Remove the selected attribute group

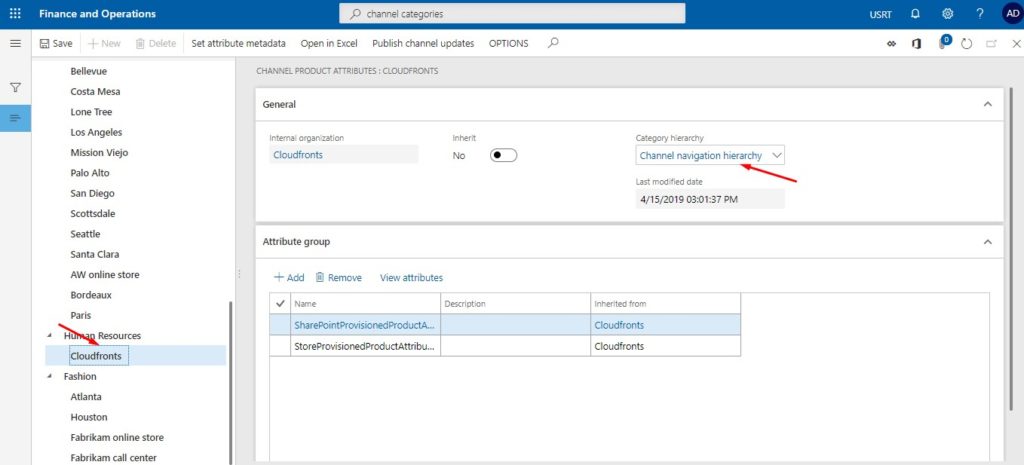(x=338, y=278)
